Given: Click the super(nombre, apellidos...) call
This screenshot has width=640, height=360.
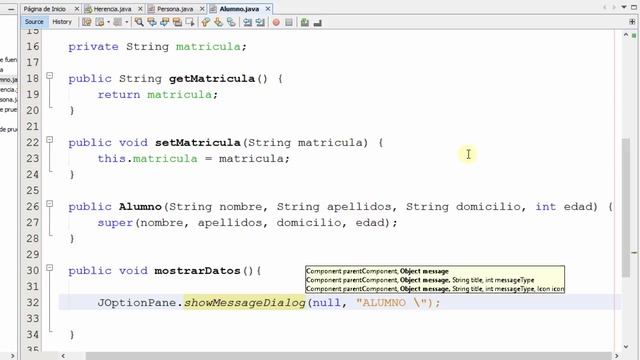Looking at the screenshot, I should pos(247,223).
